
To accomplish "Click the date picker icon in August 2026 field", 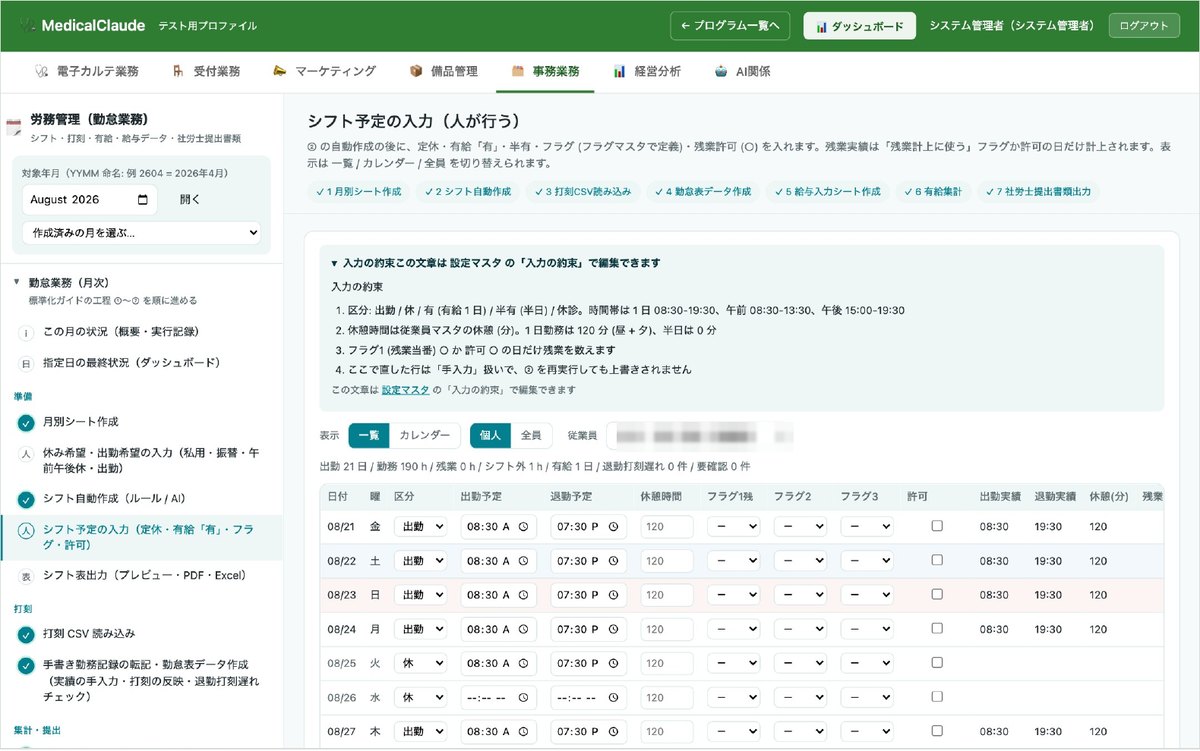I will coord(143,199).
